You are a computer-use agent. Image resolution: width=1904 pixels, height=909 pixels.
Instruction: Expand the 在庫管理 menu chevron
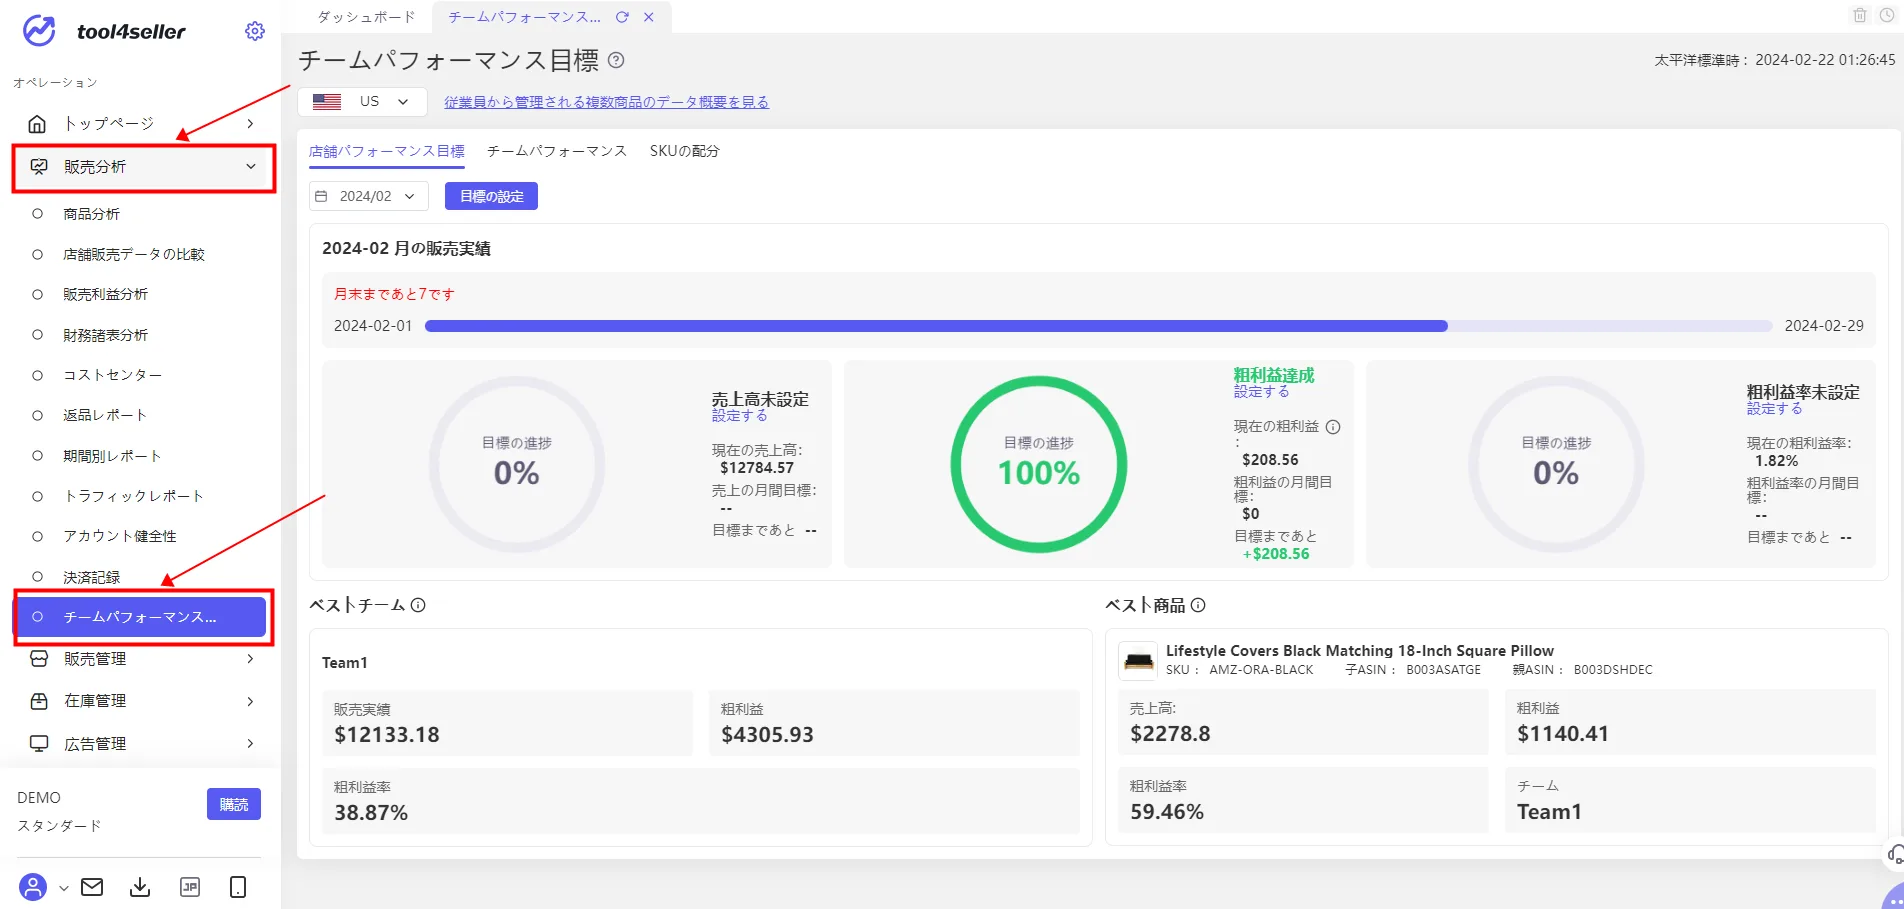[x=250, y=701]
